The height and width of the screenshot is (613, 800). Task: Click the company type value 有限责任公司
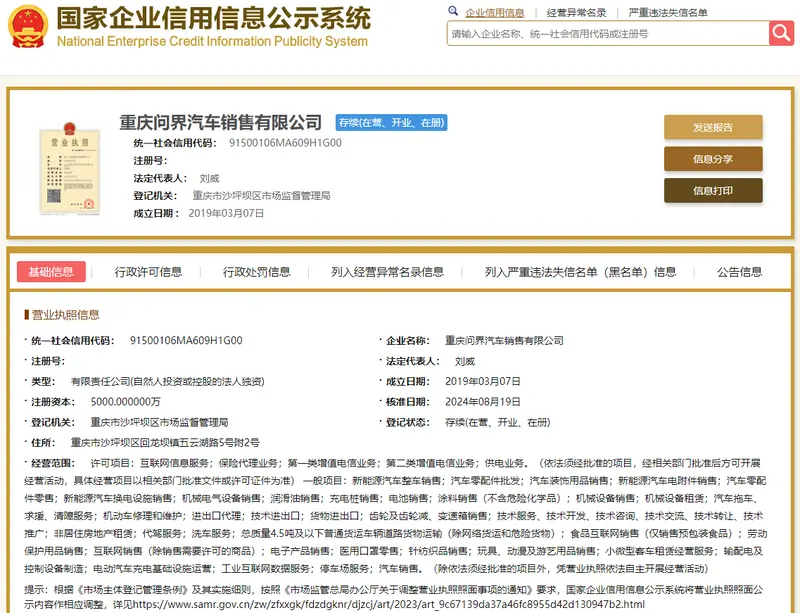coord(167,381)
